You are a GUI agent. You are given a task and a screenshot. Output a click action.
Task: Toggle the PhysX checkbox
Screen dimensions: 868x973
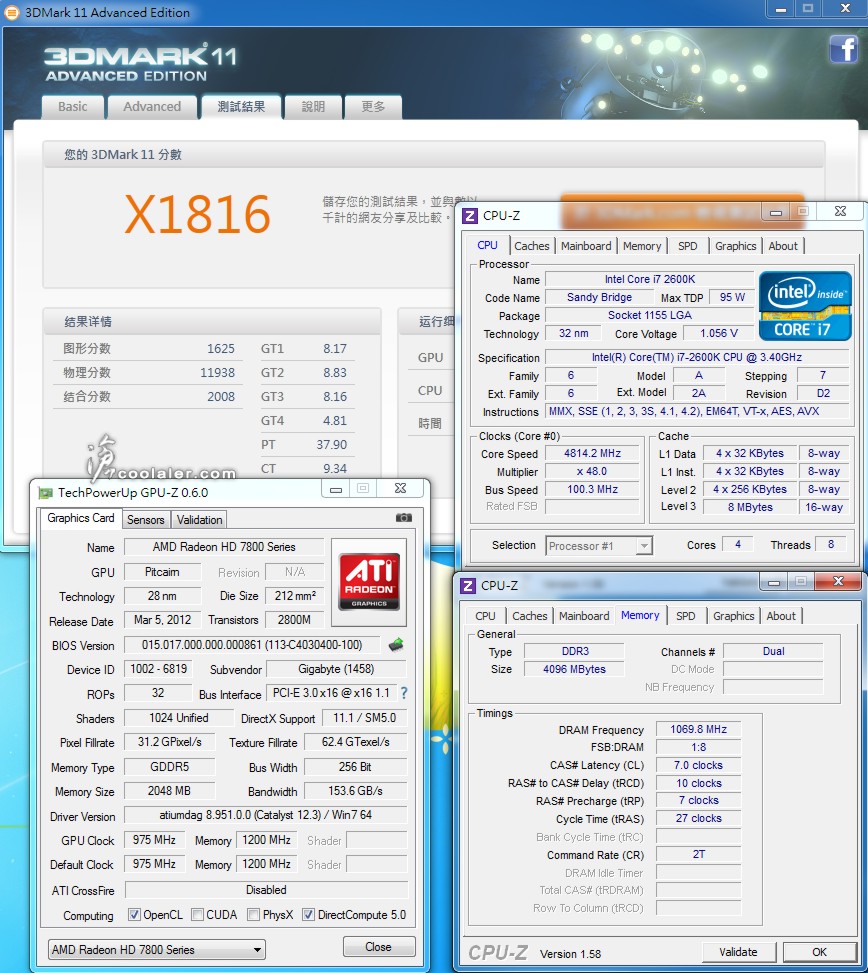coord(253,915)
